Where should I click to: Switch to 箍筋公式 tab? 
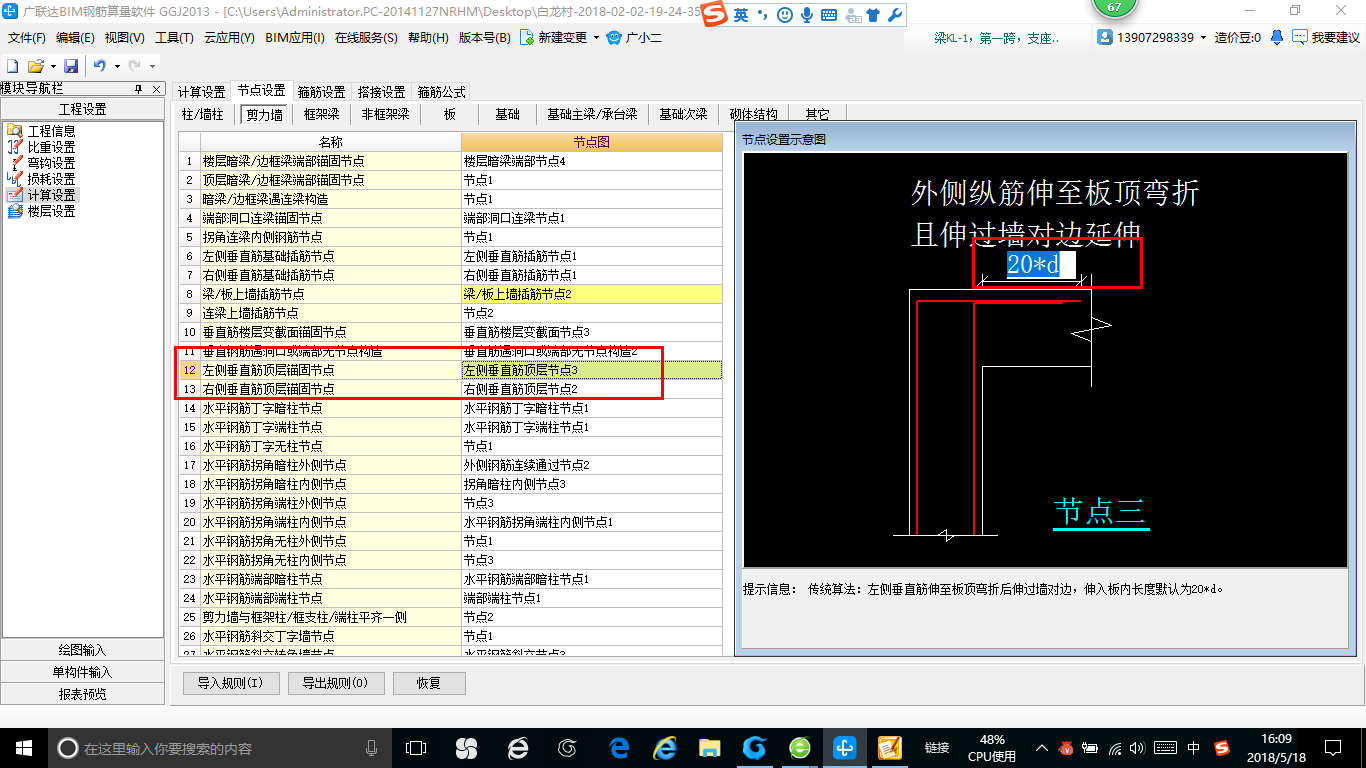point(441,92)
